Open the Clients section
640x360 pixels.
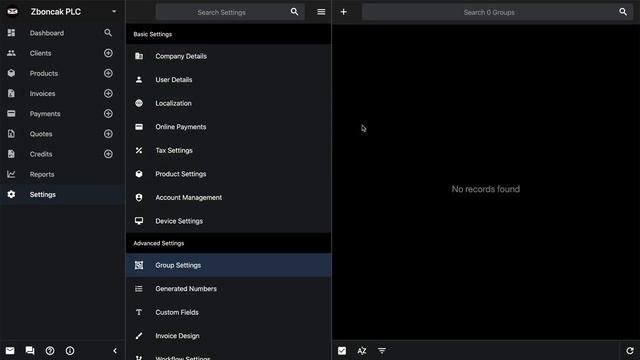pos(40,53)
